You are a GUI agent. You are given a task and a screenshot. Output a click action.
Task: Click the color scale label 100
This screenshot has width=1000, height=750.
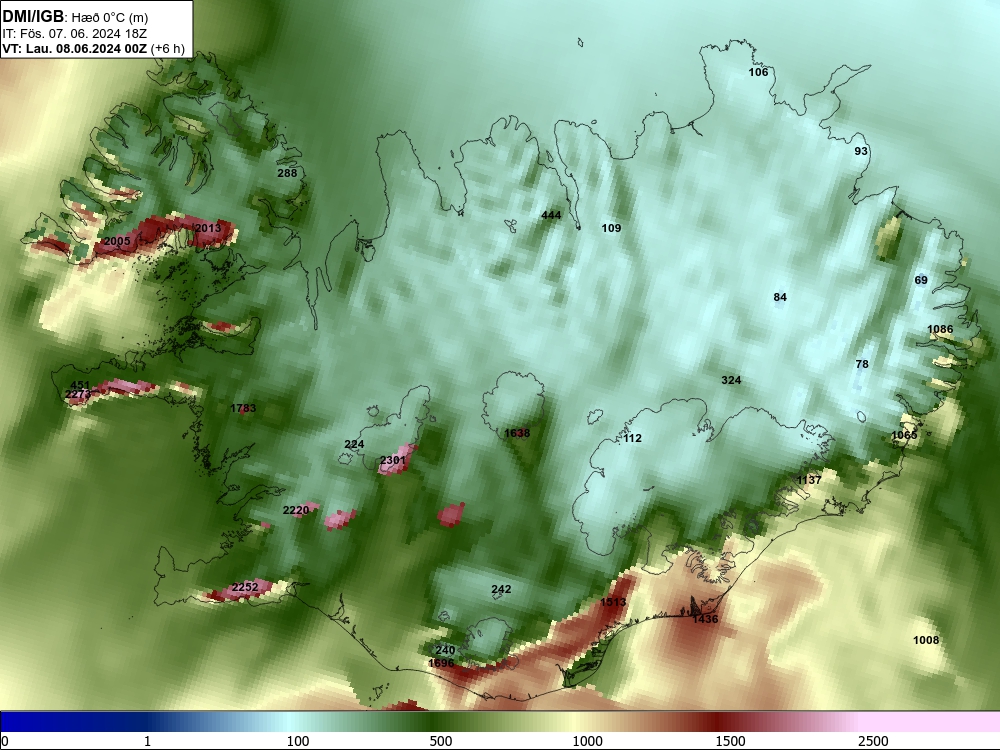coord(298,741)
